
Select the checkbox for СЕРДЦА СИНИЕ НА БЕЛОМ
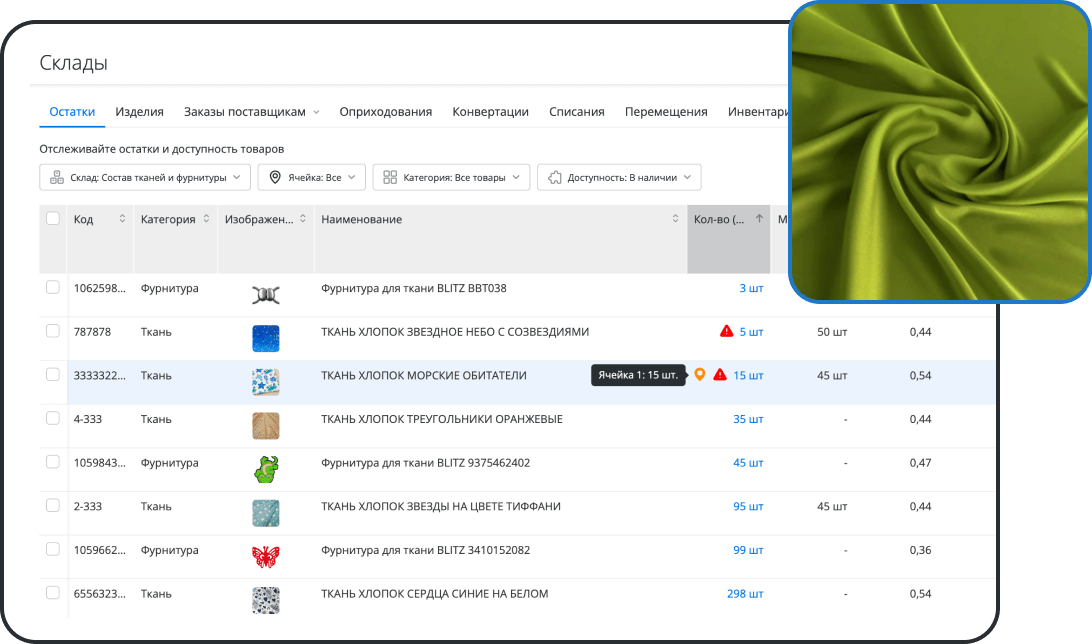pyautogui.click(x=52, y=593)
